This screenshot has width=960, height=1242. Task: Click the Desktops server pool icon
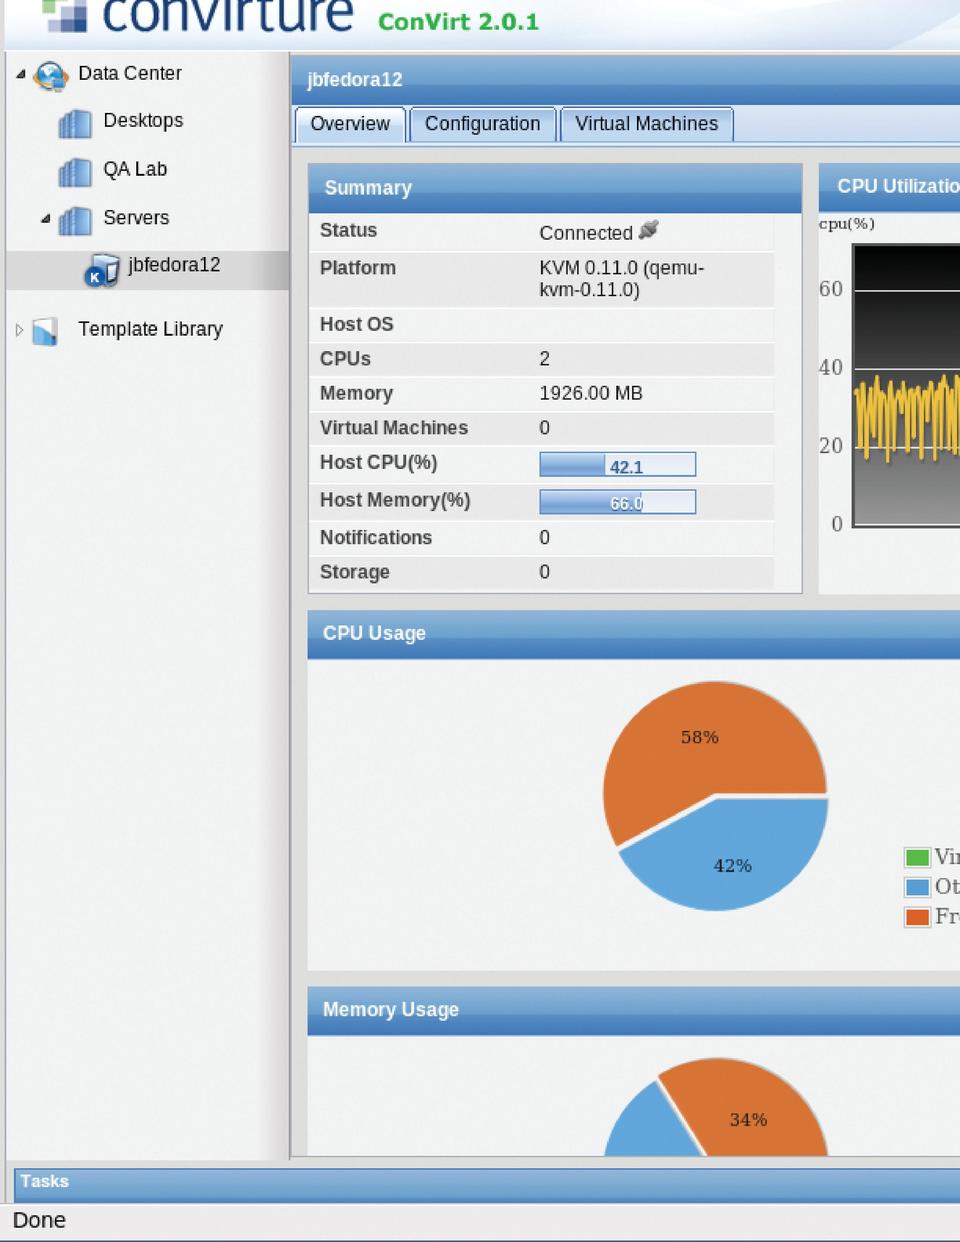75,123
